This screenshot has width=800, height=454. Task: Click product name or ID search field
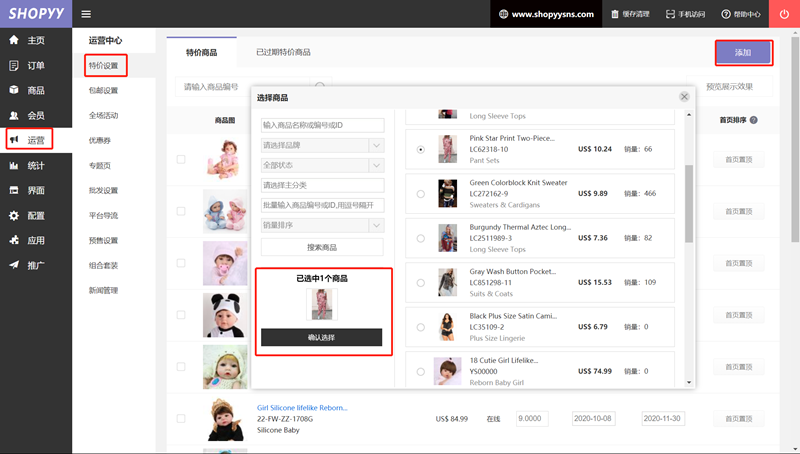322,125
